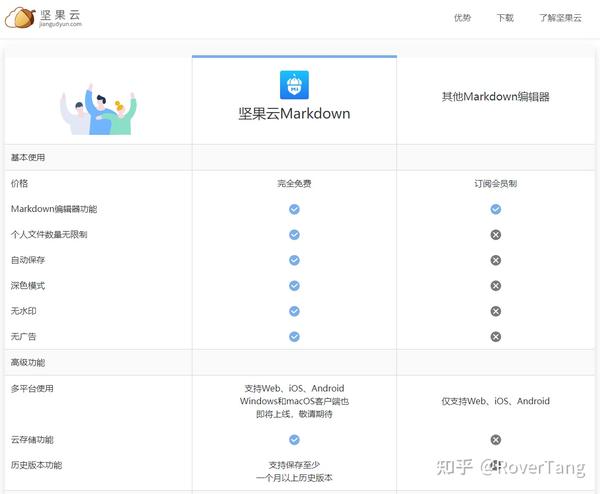The image size is (600, 494).
Task: Click 坚果云 checkmark for 深色模式
Action: [294, 286]
